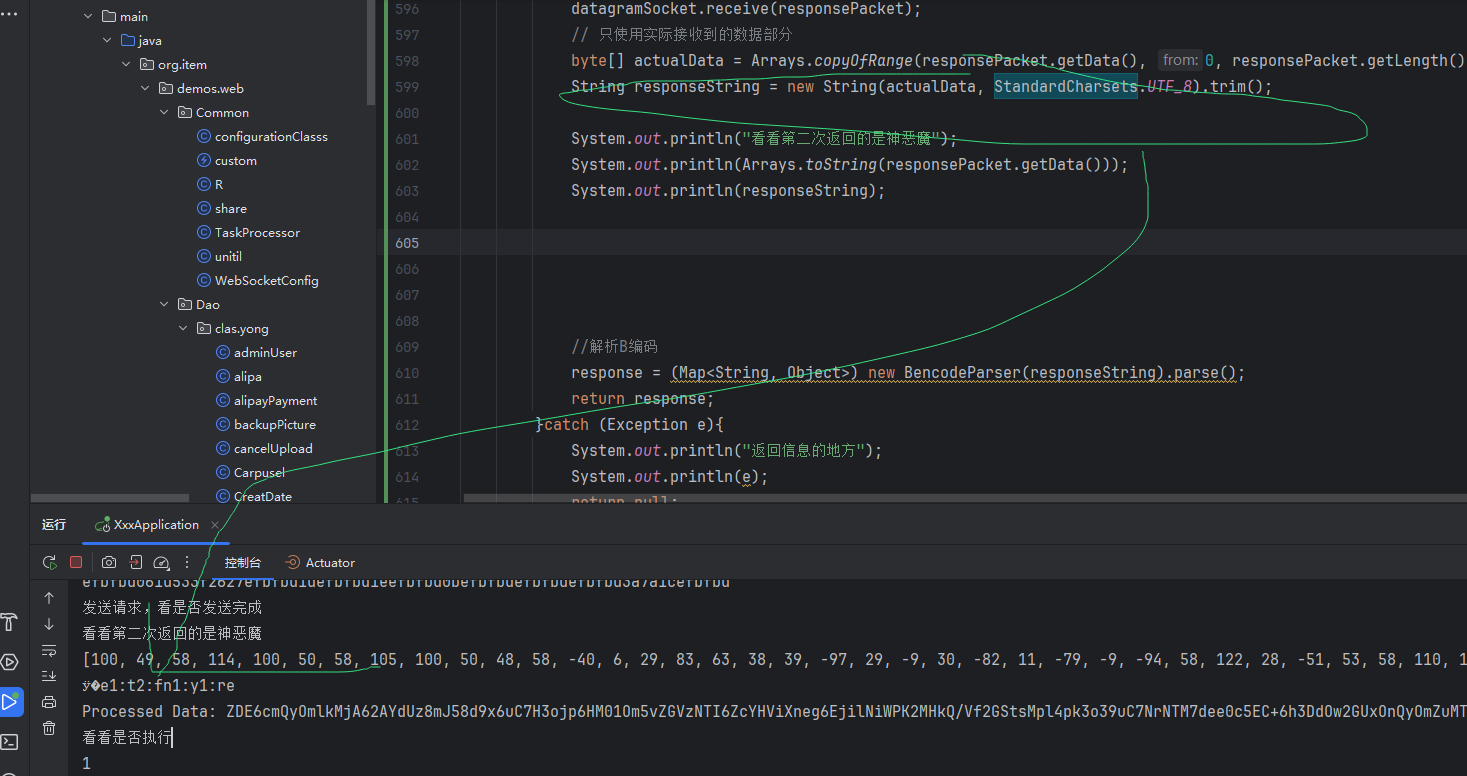Toggle the Run tool window button

pos(9,702)
